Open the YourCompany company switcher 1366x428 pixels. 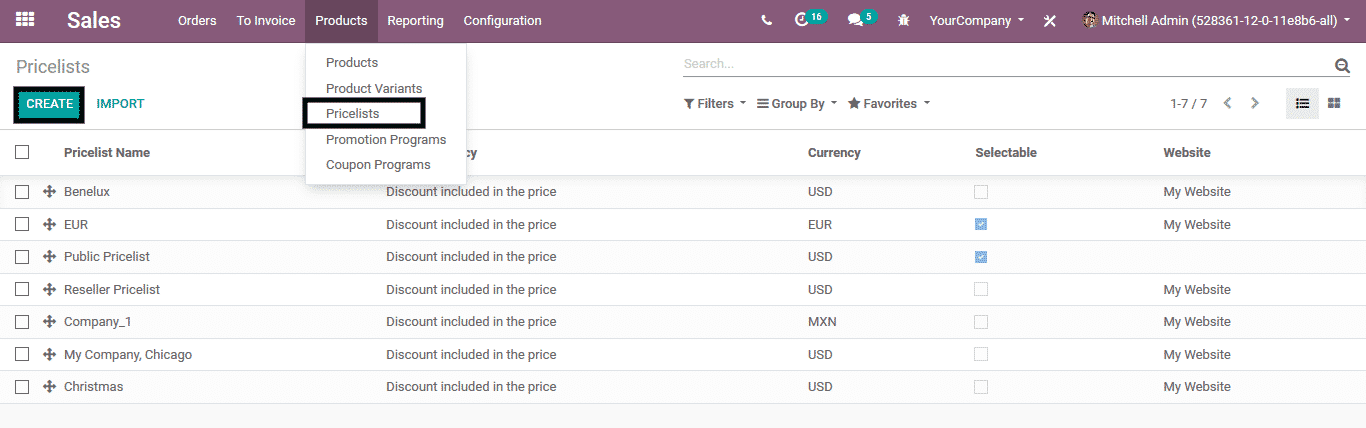click(x=976, y=20)
